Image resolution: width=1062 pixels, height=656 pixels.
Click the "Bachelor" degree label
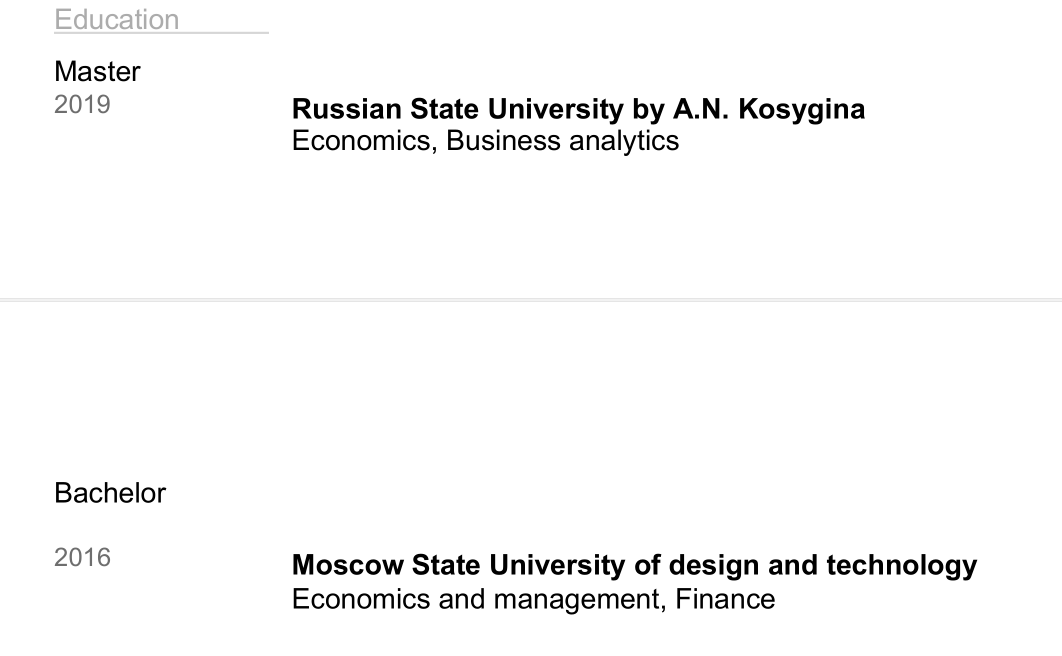(110, 493)
